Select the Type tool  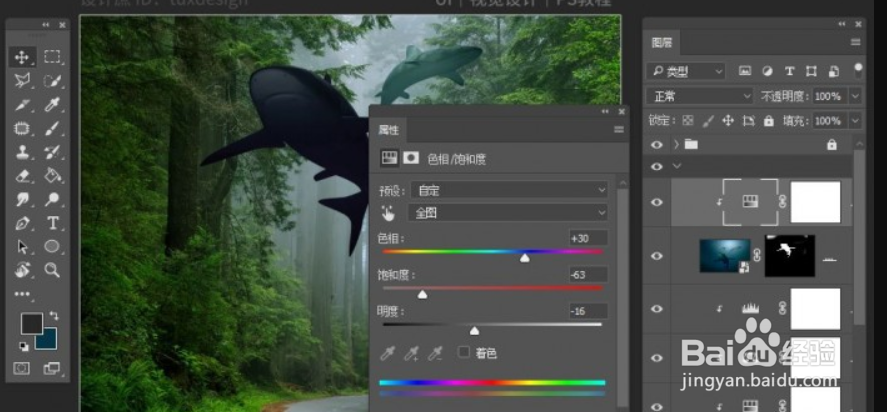tap(52, 223)
